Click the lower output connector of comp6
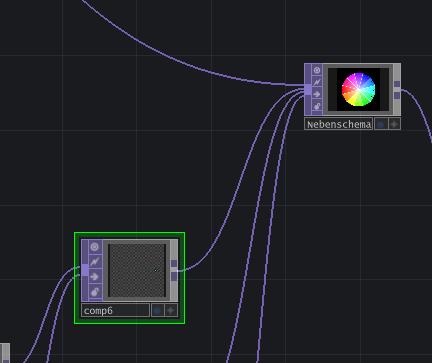432x363 pixels. click(174, 277)
